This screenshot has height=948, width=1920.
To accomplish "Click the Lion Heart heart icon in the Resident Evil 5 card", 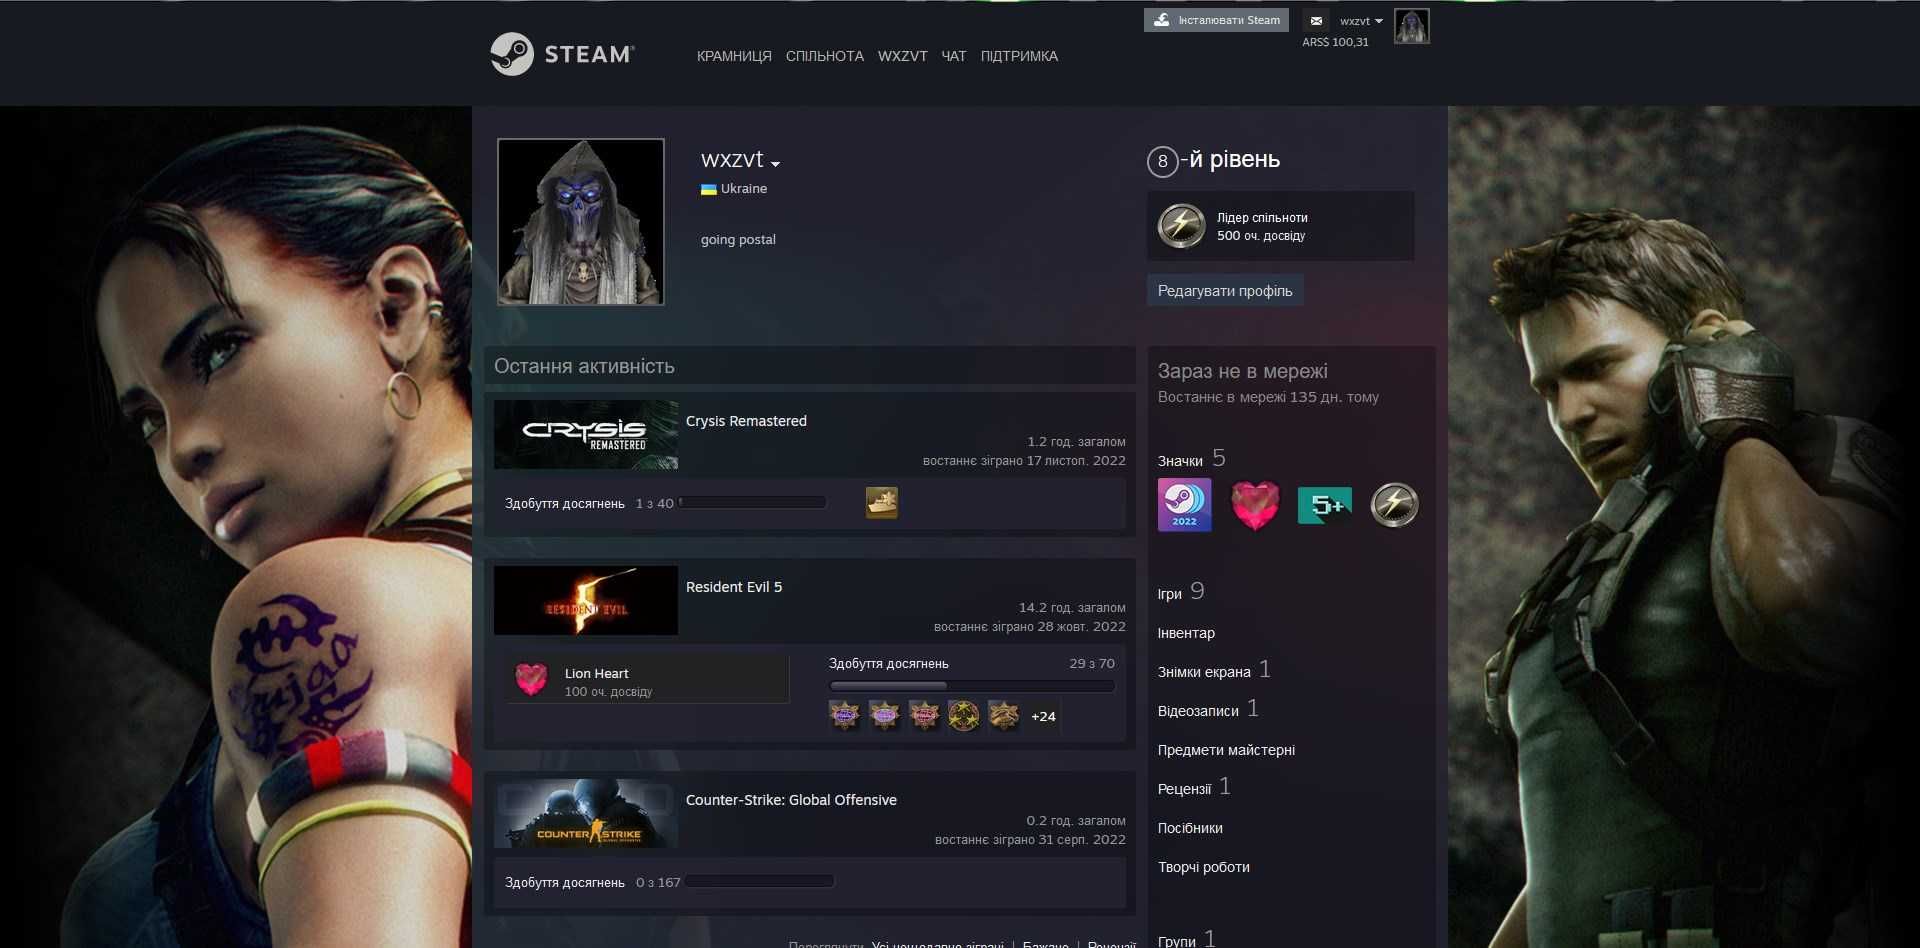I will (531, 680).
